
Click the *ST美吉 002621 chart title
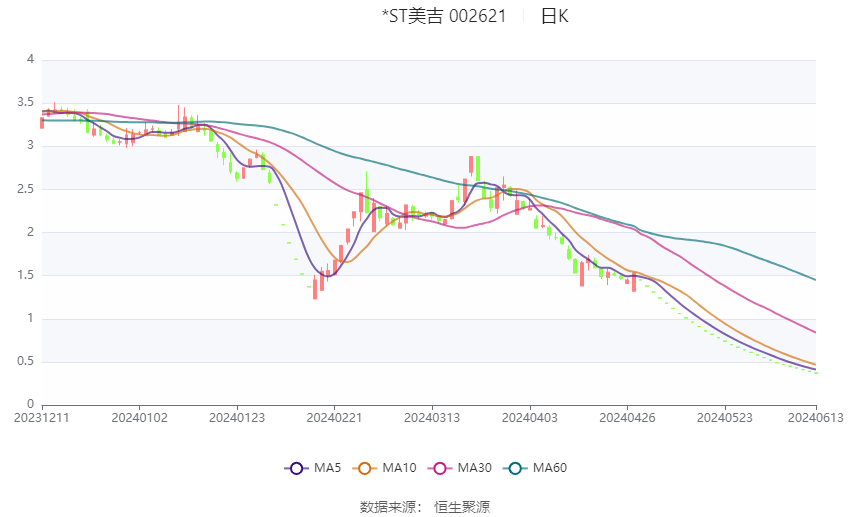[x=444, y=16]
